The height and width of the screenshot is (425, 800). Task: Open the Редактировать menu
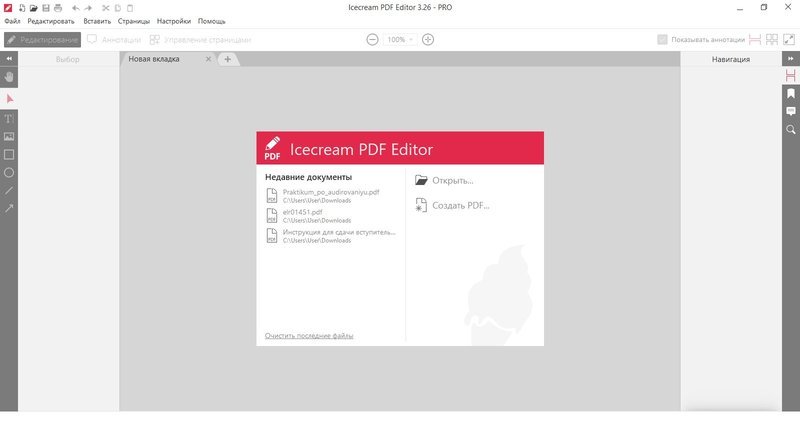tap(51, 21)
